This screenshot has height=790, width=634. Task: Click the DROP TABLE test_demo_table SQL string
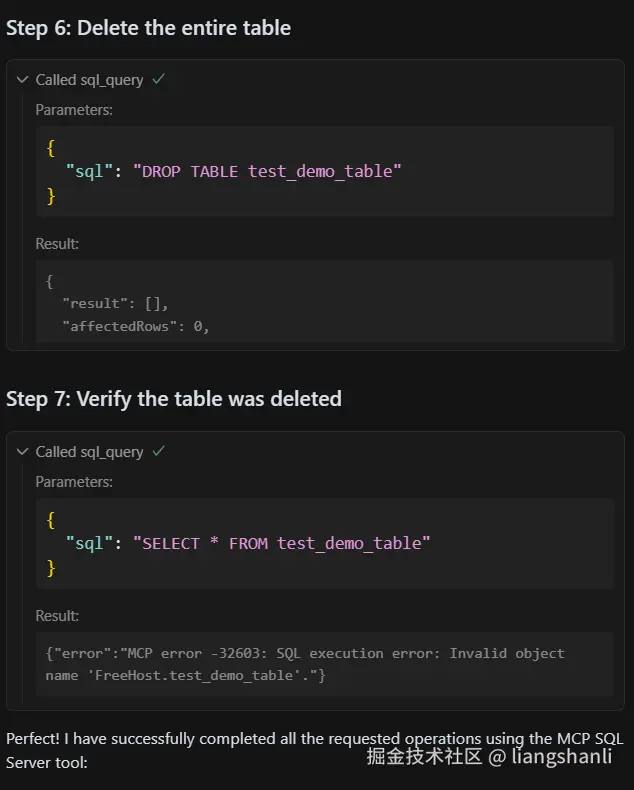click(x=270, y=171)
